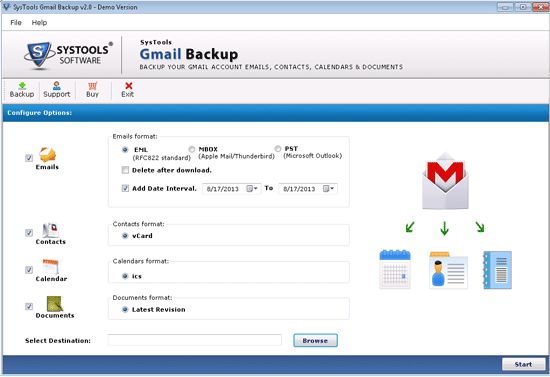
Task: Click the Start button
Action: (523, 364)
